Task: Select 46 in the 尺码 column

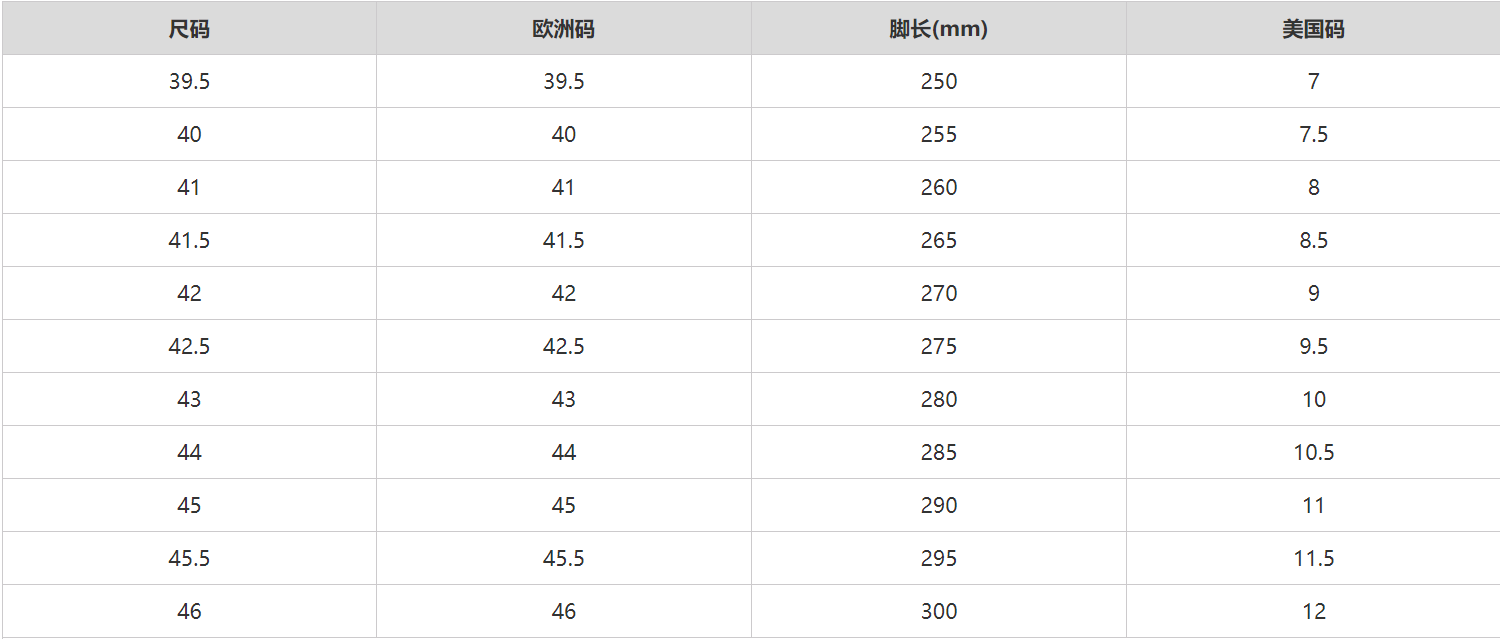Action: point(189,612)
